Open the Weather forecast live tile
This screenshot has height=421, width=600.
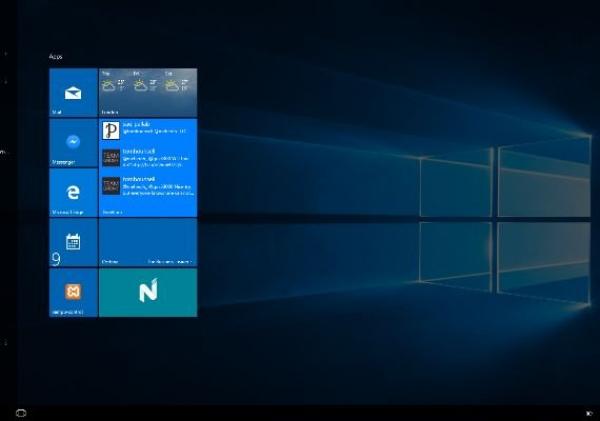[148, 93]
